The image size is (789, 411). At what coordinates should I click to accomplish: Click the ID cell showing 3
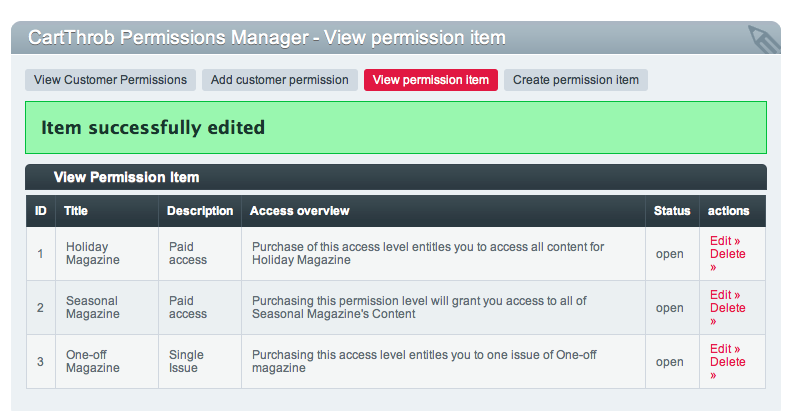(x=41, y=361)
